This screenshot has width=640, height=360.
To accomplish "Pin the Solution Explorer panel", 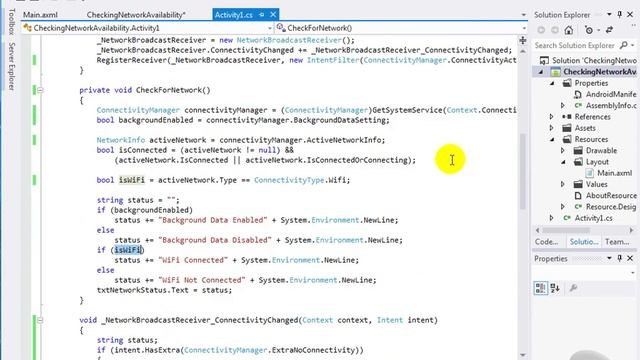I will point(620,15).
